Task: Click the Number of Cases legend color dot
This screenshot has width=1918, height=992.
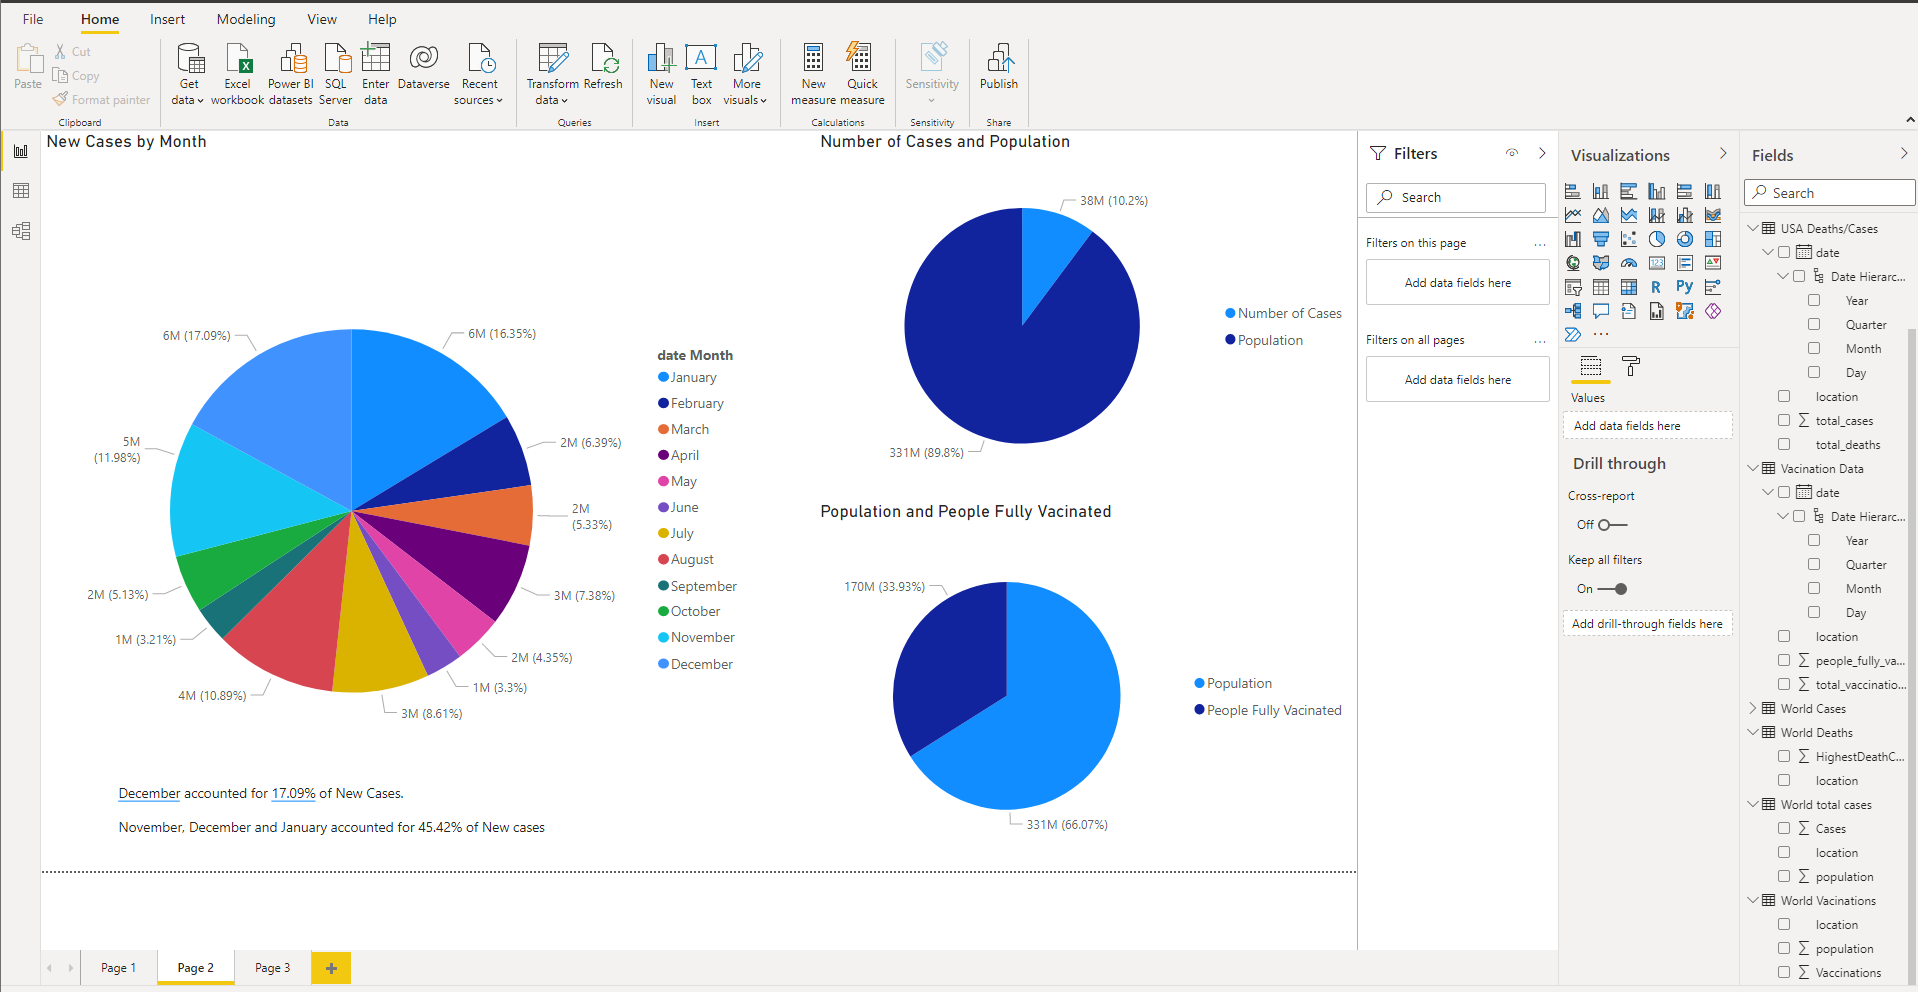Action: coord(1229,313)
